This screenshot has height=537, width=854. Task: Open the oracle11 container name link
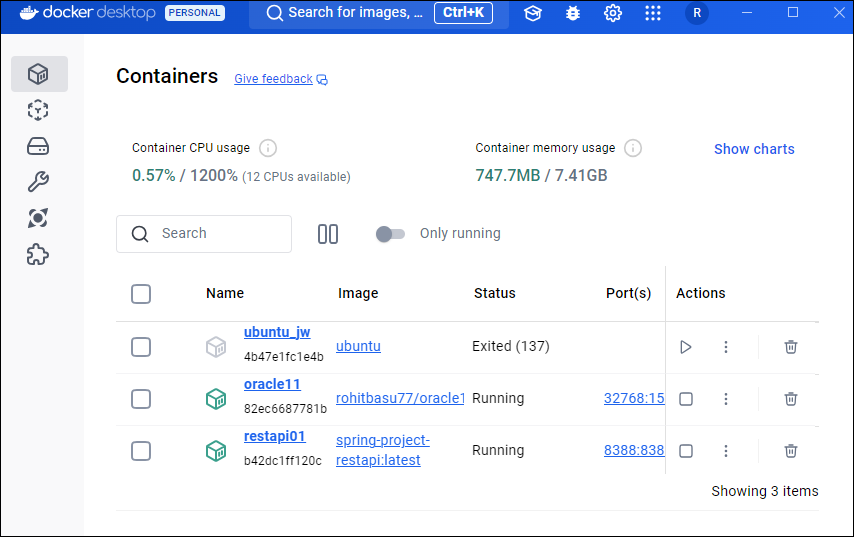pos(272,385)
